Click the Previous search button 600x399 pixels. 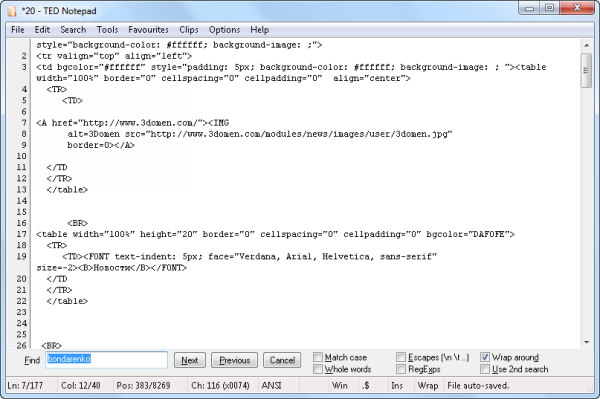(x=234, y=360)
